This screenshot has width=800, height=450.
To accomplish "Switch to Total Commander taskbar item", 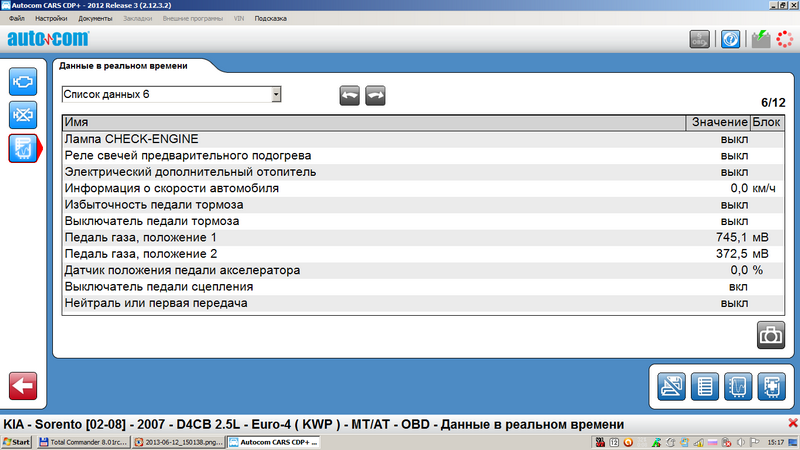I will click(83, 442).
